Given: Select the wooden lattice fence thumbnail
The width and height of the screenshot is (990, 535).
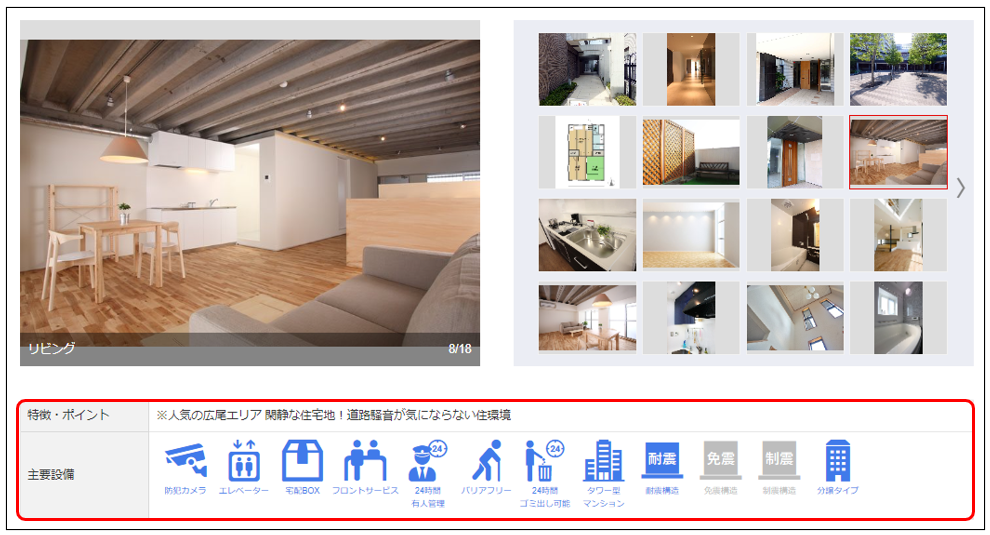Looking at the screenshot, I should (691, 152).
